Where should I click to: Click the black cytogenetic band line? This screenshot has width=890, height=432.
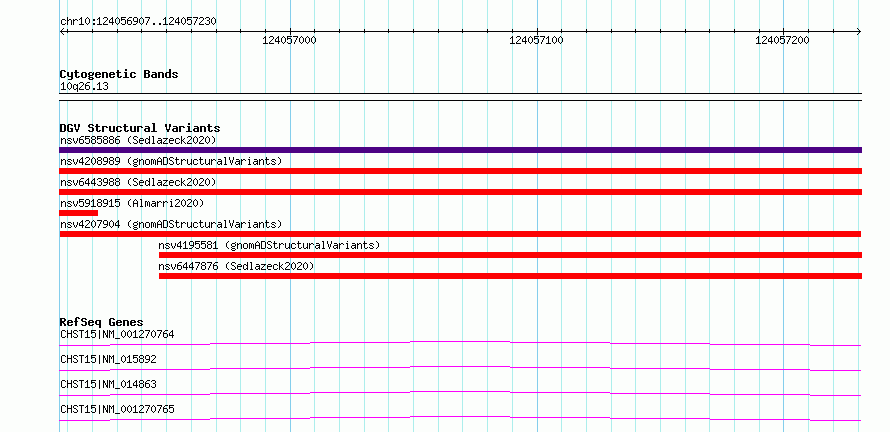coord(460,97)
